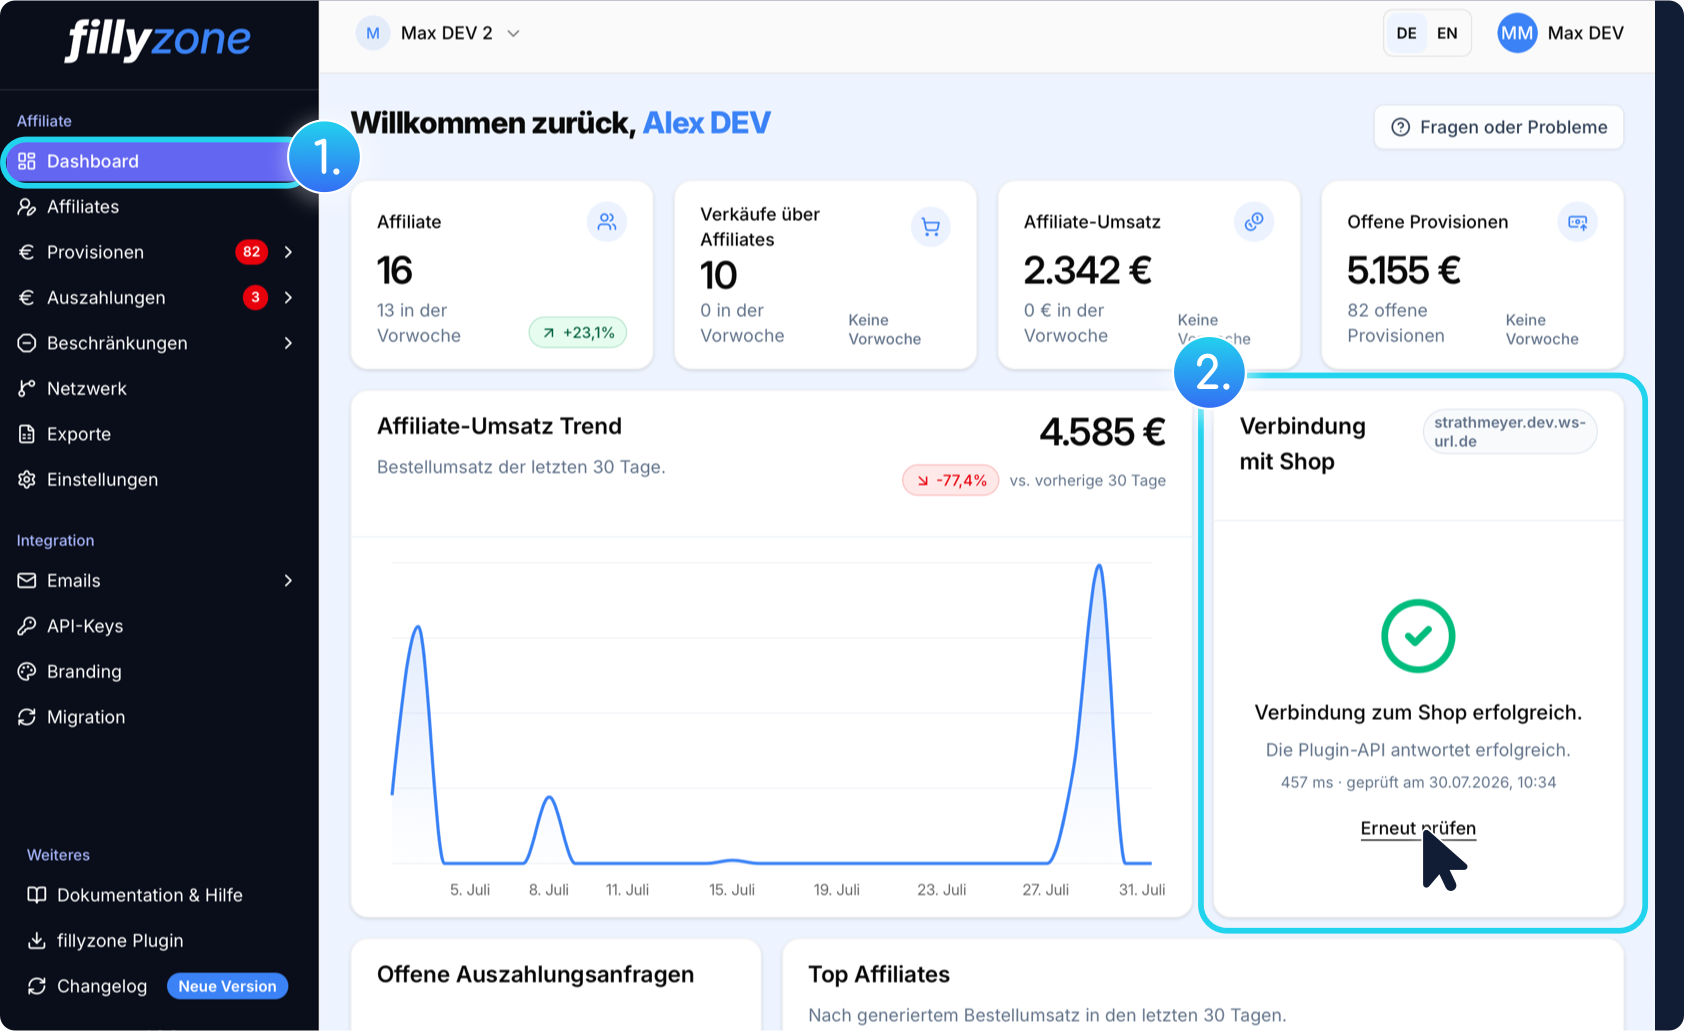Click the euro icon beside Auszahlungen
This screenshot has height=1031, width=1684.
(27, 298)
